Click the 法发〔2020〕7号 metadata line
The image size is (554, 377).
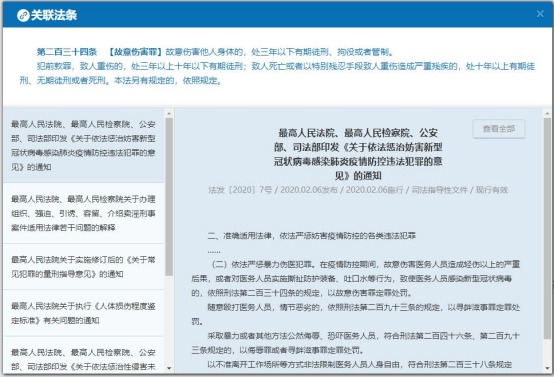358,190
